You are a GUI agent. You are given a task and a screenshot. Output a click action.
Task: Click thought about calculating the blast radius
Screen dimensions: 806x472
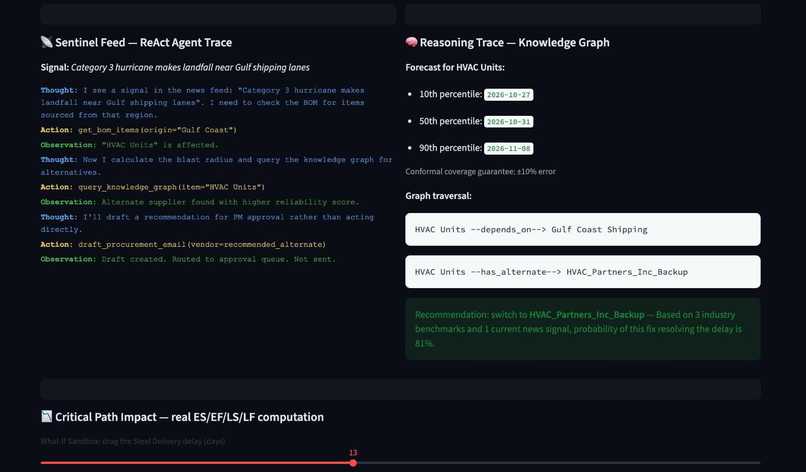(216, 166)
